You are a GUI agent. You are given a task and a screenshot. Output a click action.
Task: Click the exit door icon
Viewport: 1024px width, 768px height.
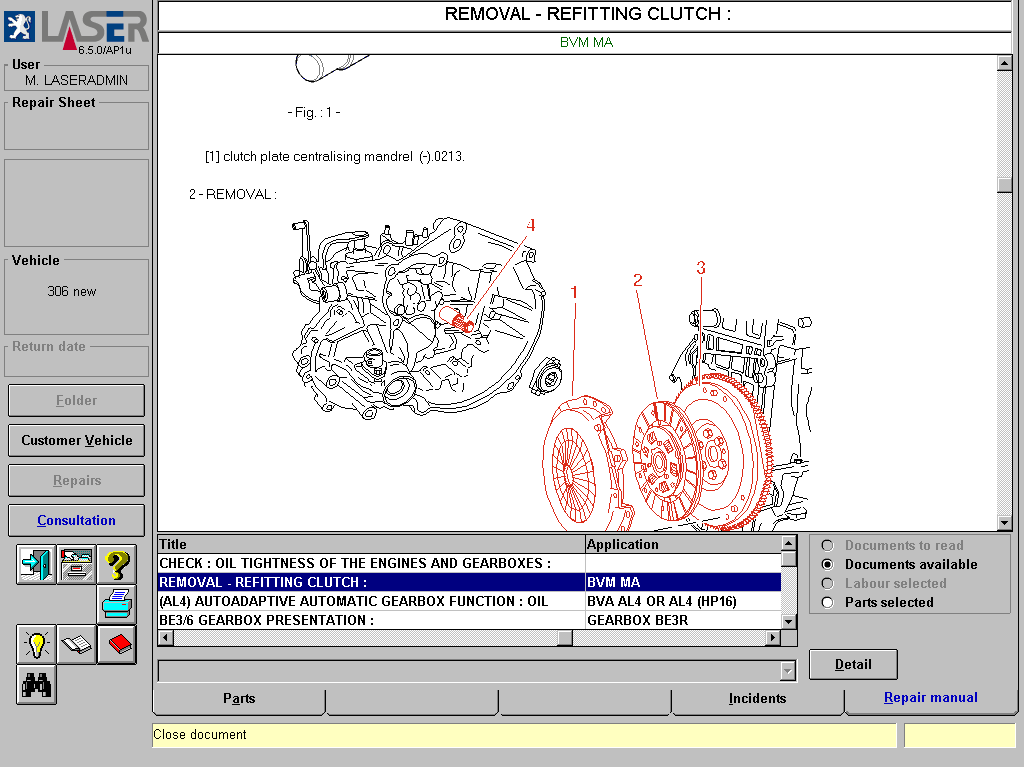point(36,564)
